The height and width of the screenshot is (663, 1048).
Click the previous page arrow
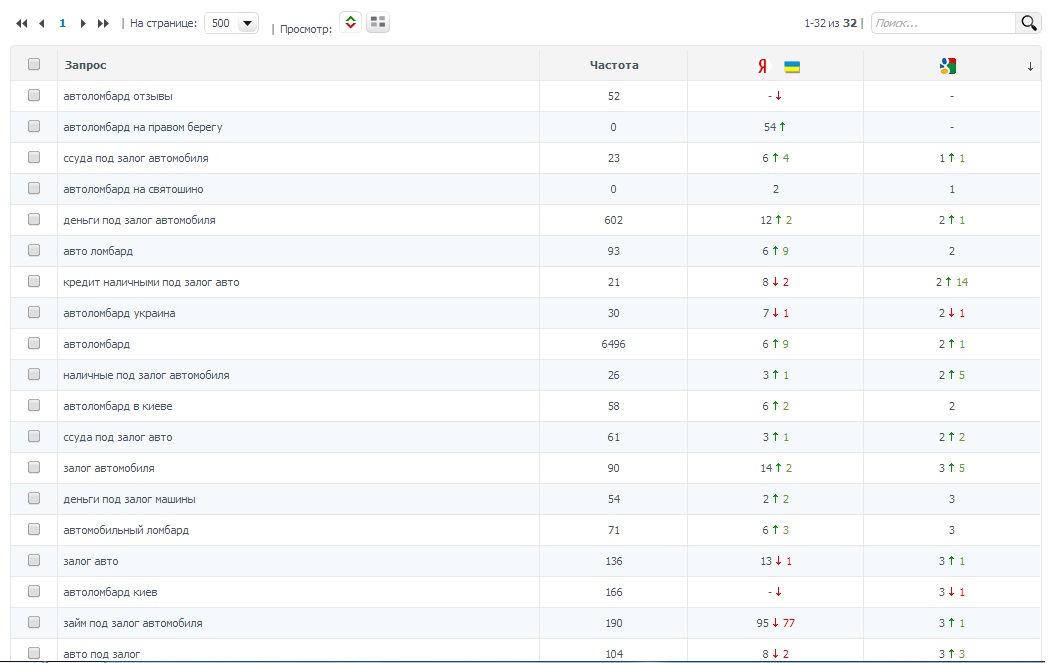42,23
